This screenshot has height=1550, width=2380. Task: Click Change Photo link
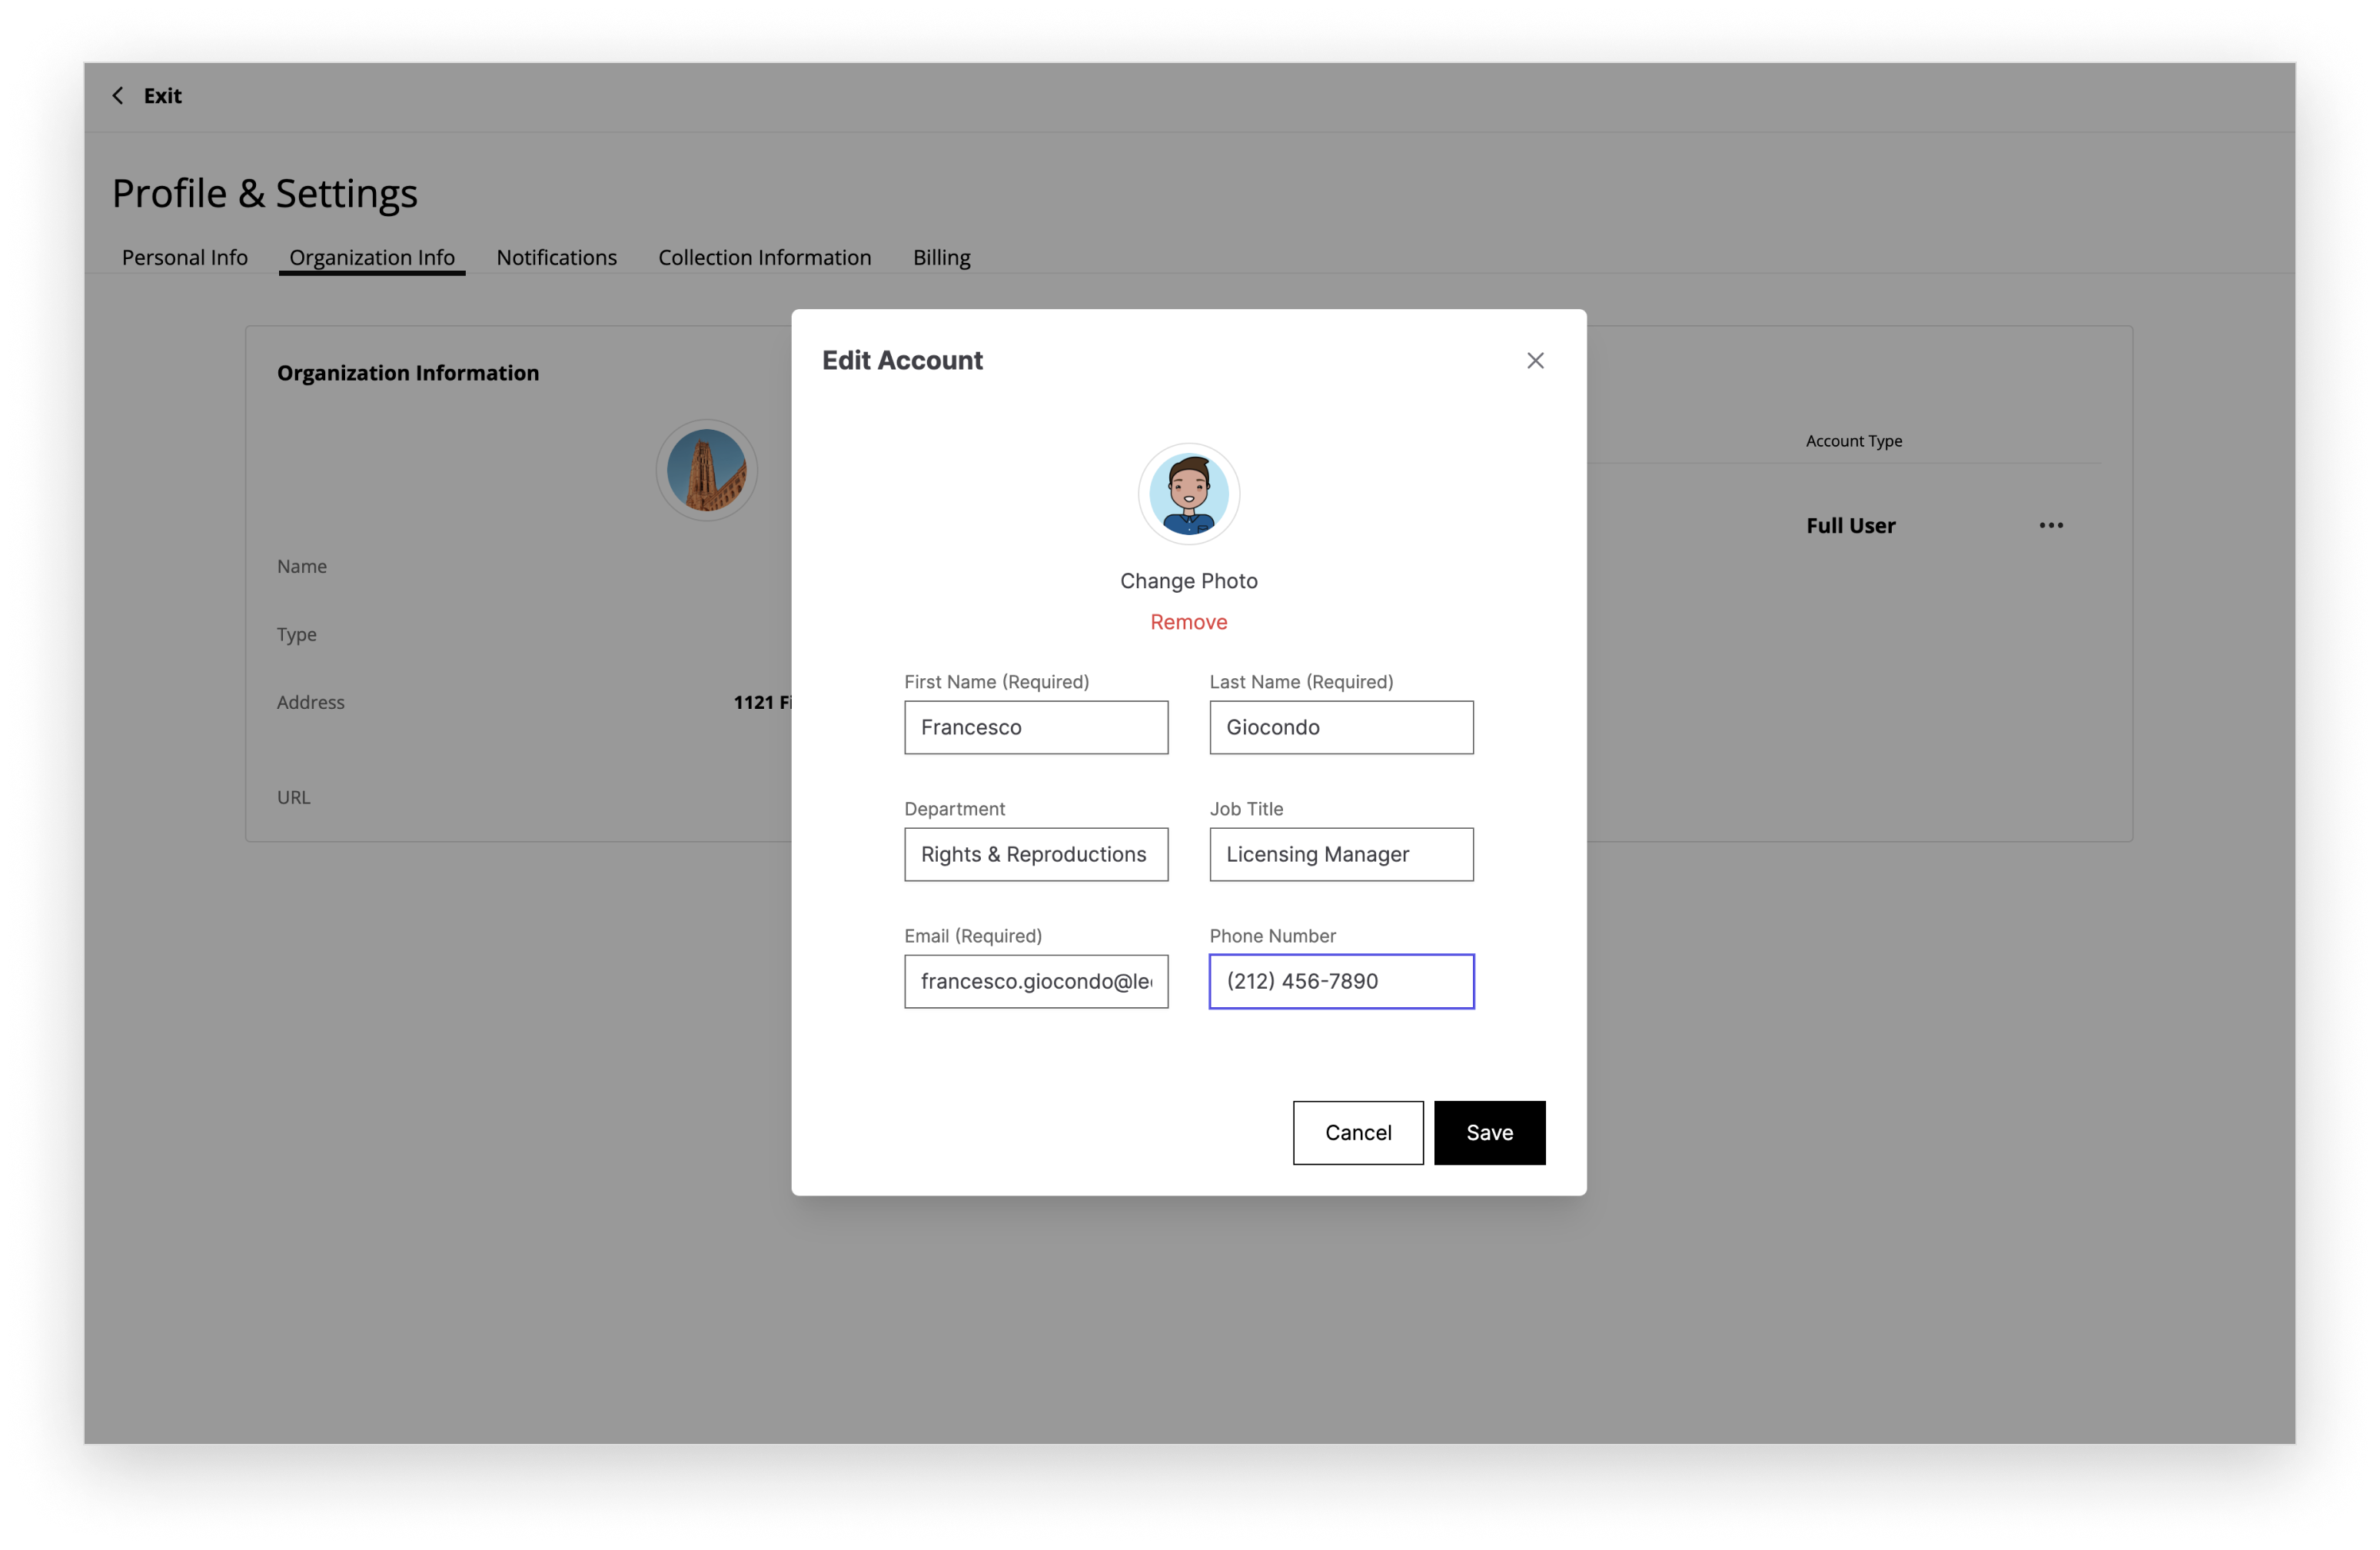[x=1188, y=581]
